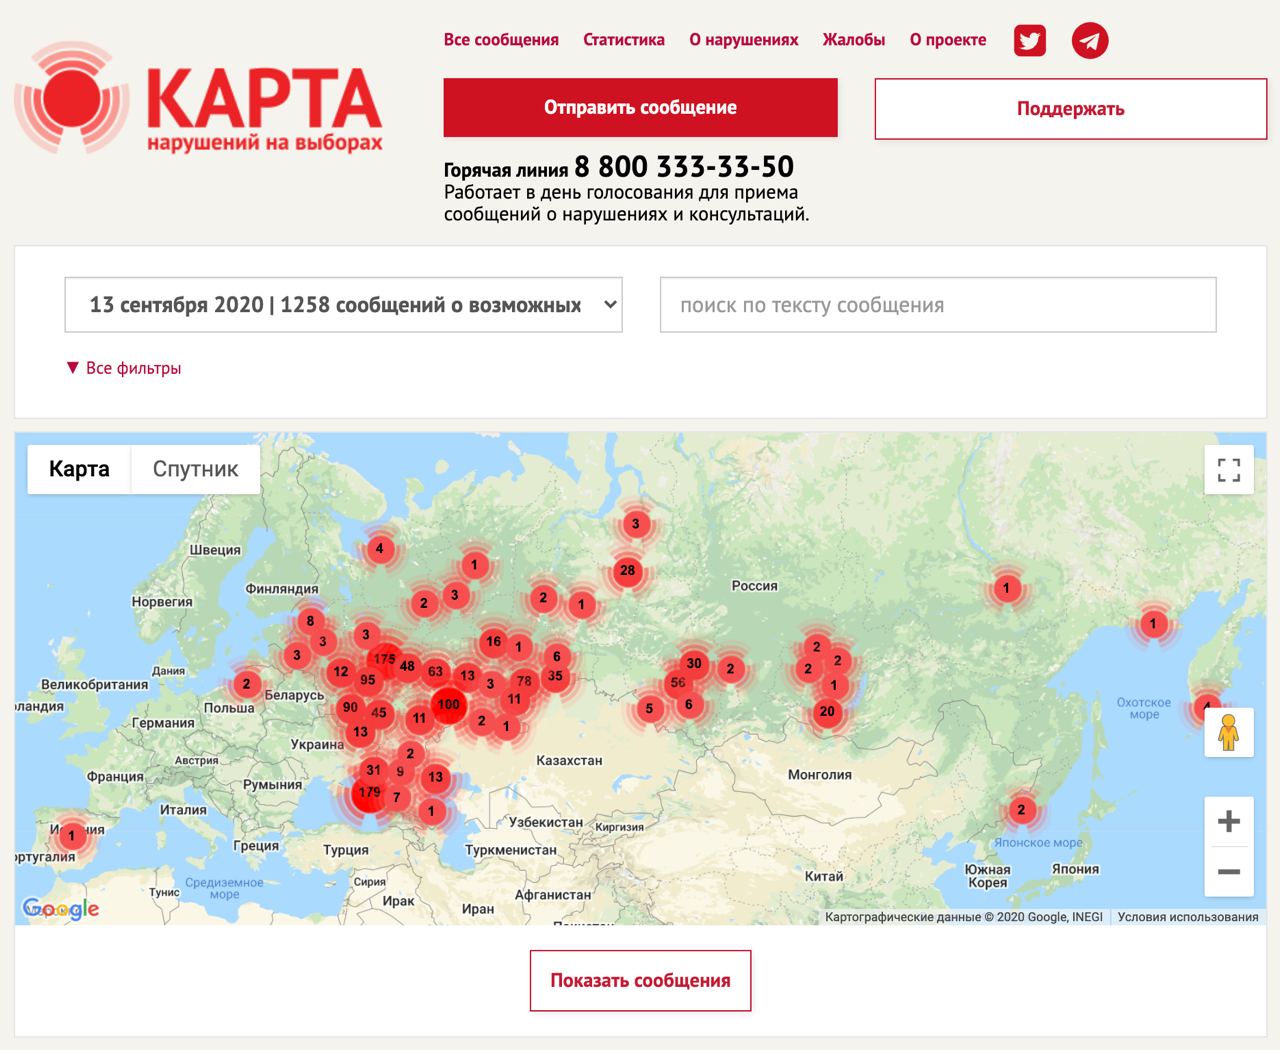Zoom in on the map
Image resolution: width=1280 pixels, height=1050 pixels.
1229,822
